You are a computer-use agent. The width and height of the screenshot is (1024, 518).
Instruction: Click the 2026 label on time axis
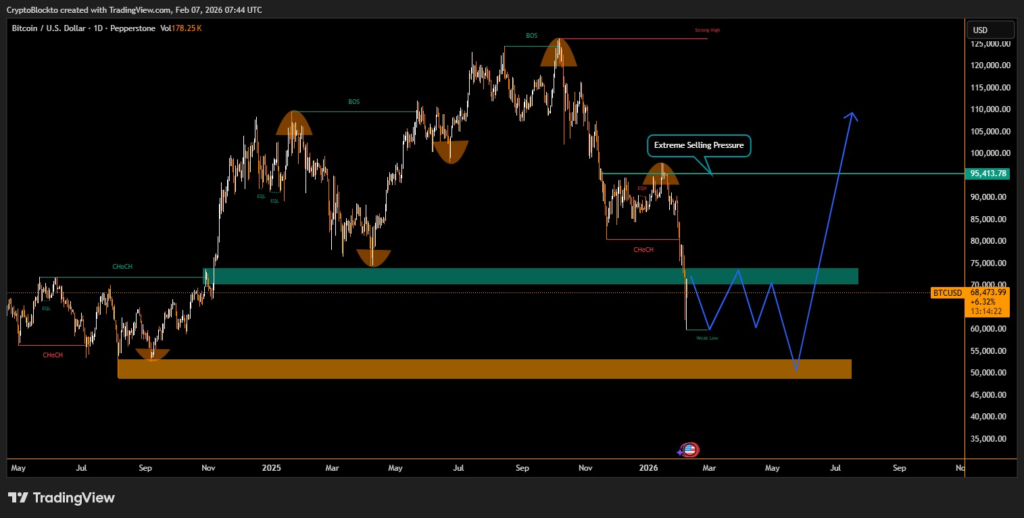tap(648, 467)
